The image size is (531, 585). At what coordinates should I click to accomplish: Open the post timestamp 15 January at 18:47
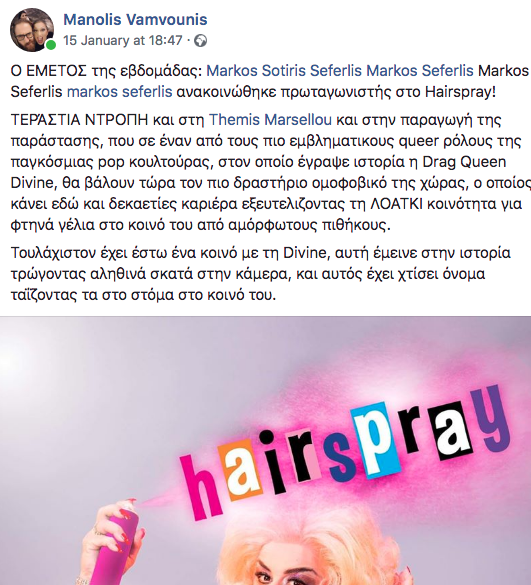[x=123, y=40]
